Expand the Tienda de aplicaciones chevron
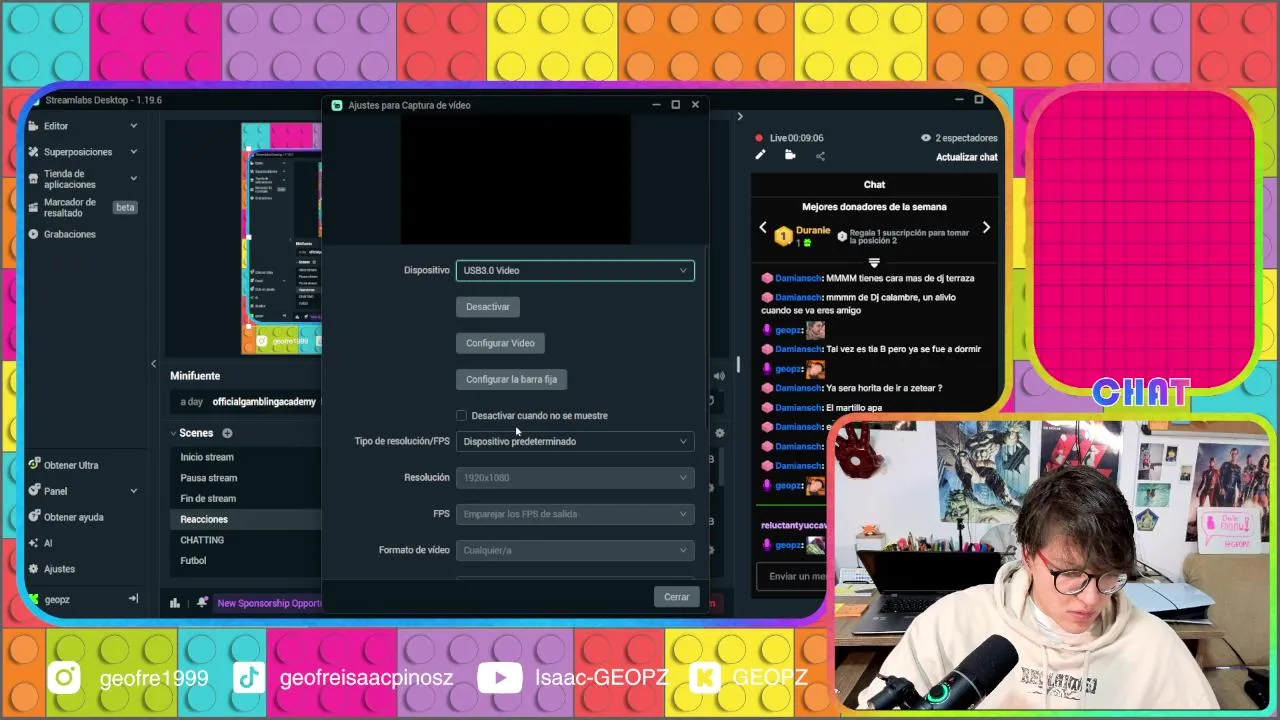Screen dimensions: 1280x720 (x=133, y=178)
